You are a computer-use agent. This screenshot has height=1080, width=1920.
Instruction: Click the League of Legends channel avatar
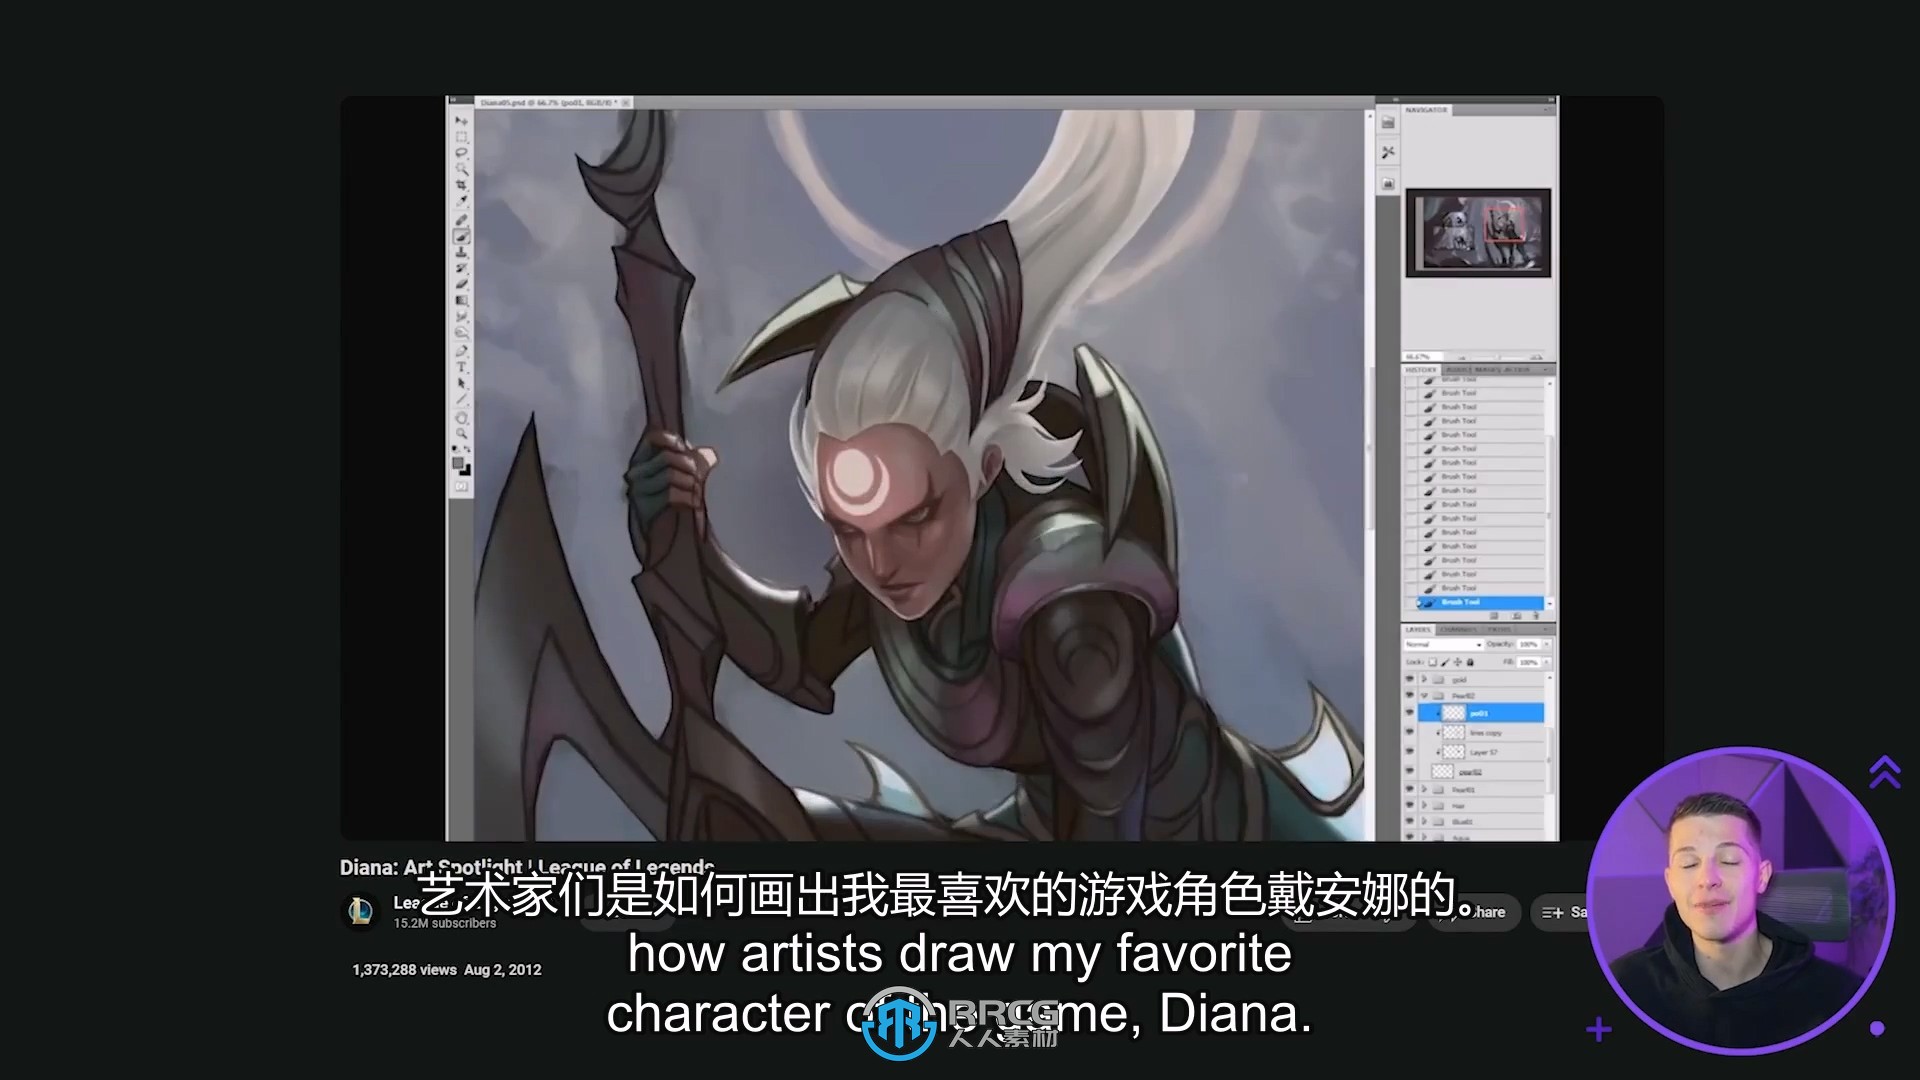(x=361, y=911)
